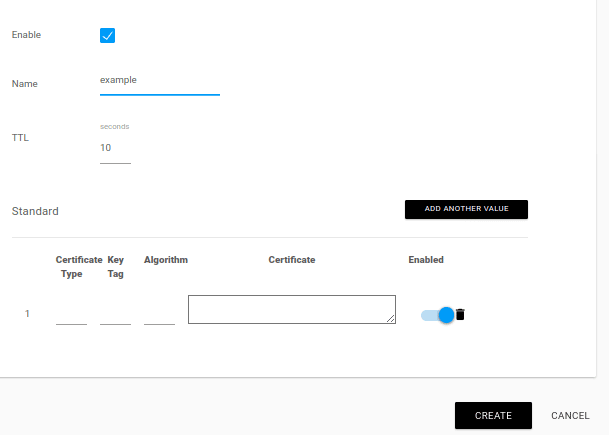609x435 pixels.
Task: Click the CREATE button
Action: pos(493,416)
